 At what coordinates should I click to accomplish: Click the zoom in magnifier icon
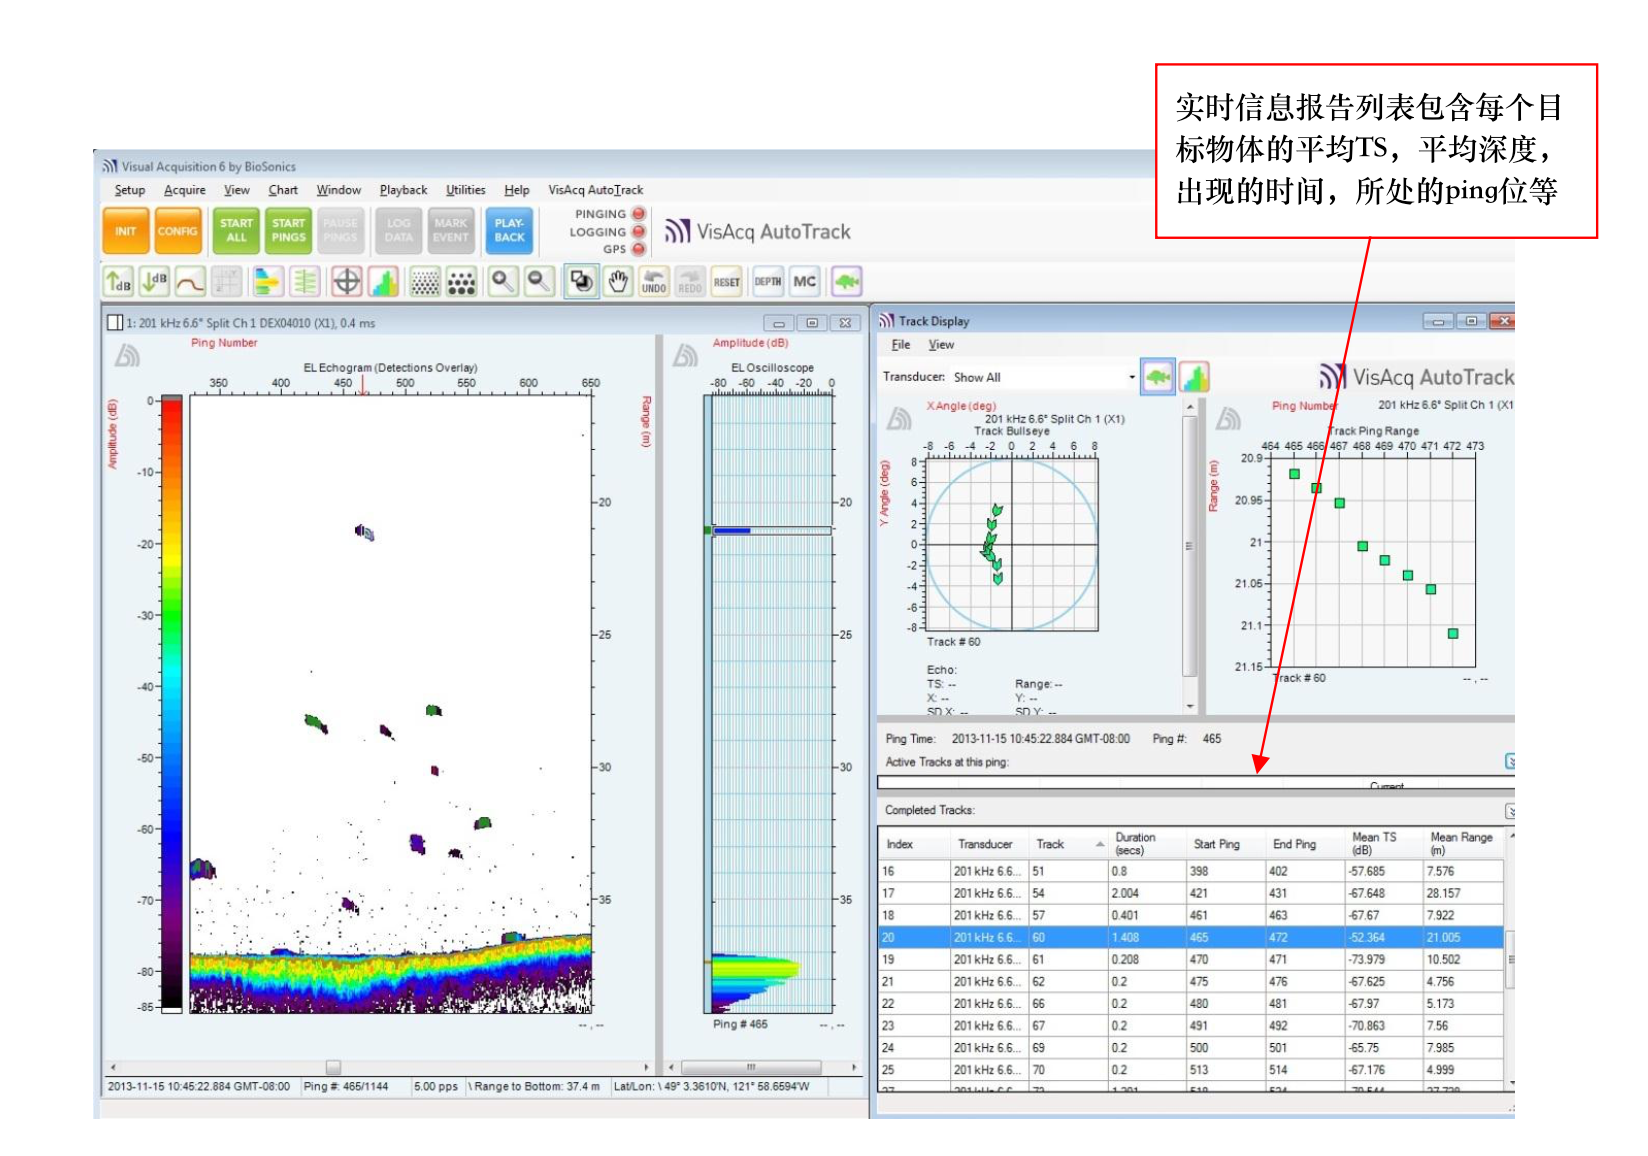click(503, 282)
